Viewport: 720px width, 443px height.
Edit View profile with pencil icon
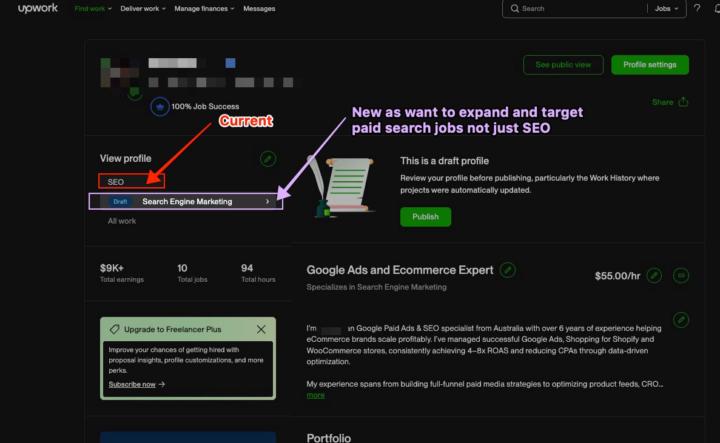coord(268,159)
